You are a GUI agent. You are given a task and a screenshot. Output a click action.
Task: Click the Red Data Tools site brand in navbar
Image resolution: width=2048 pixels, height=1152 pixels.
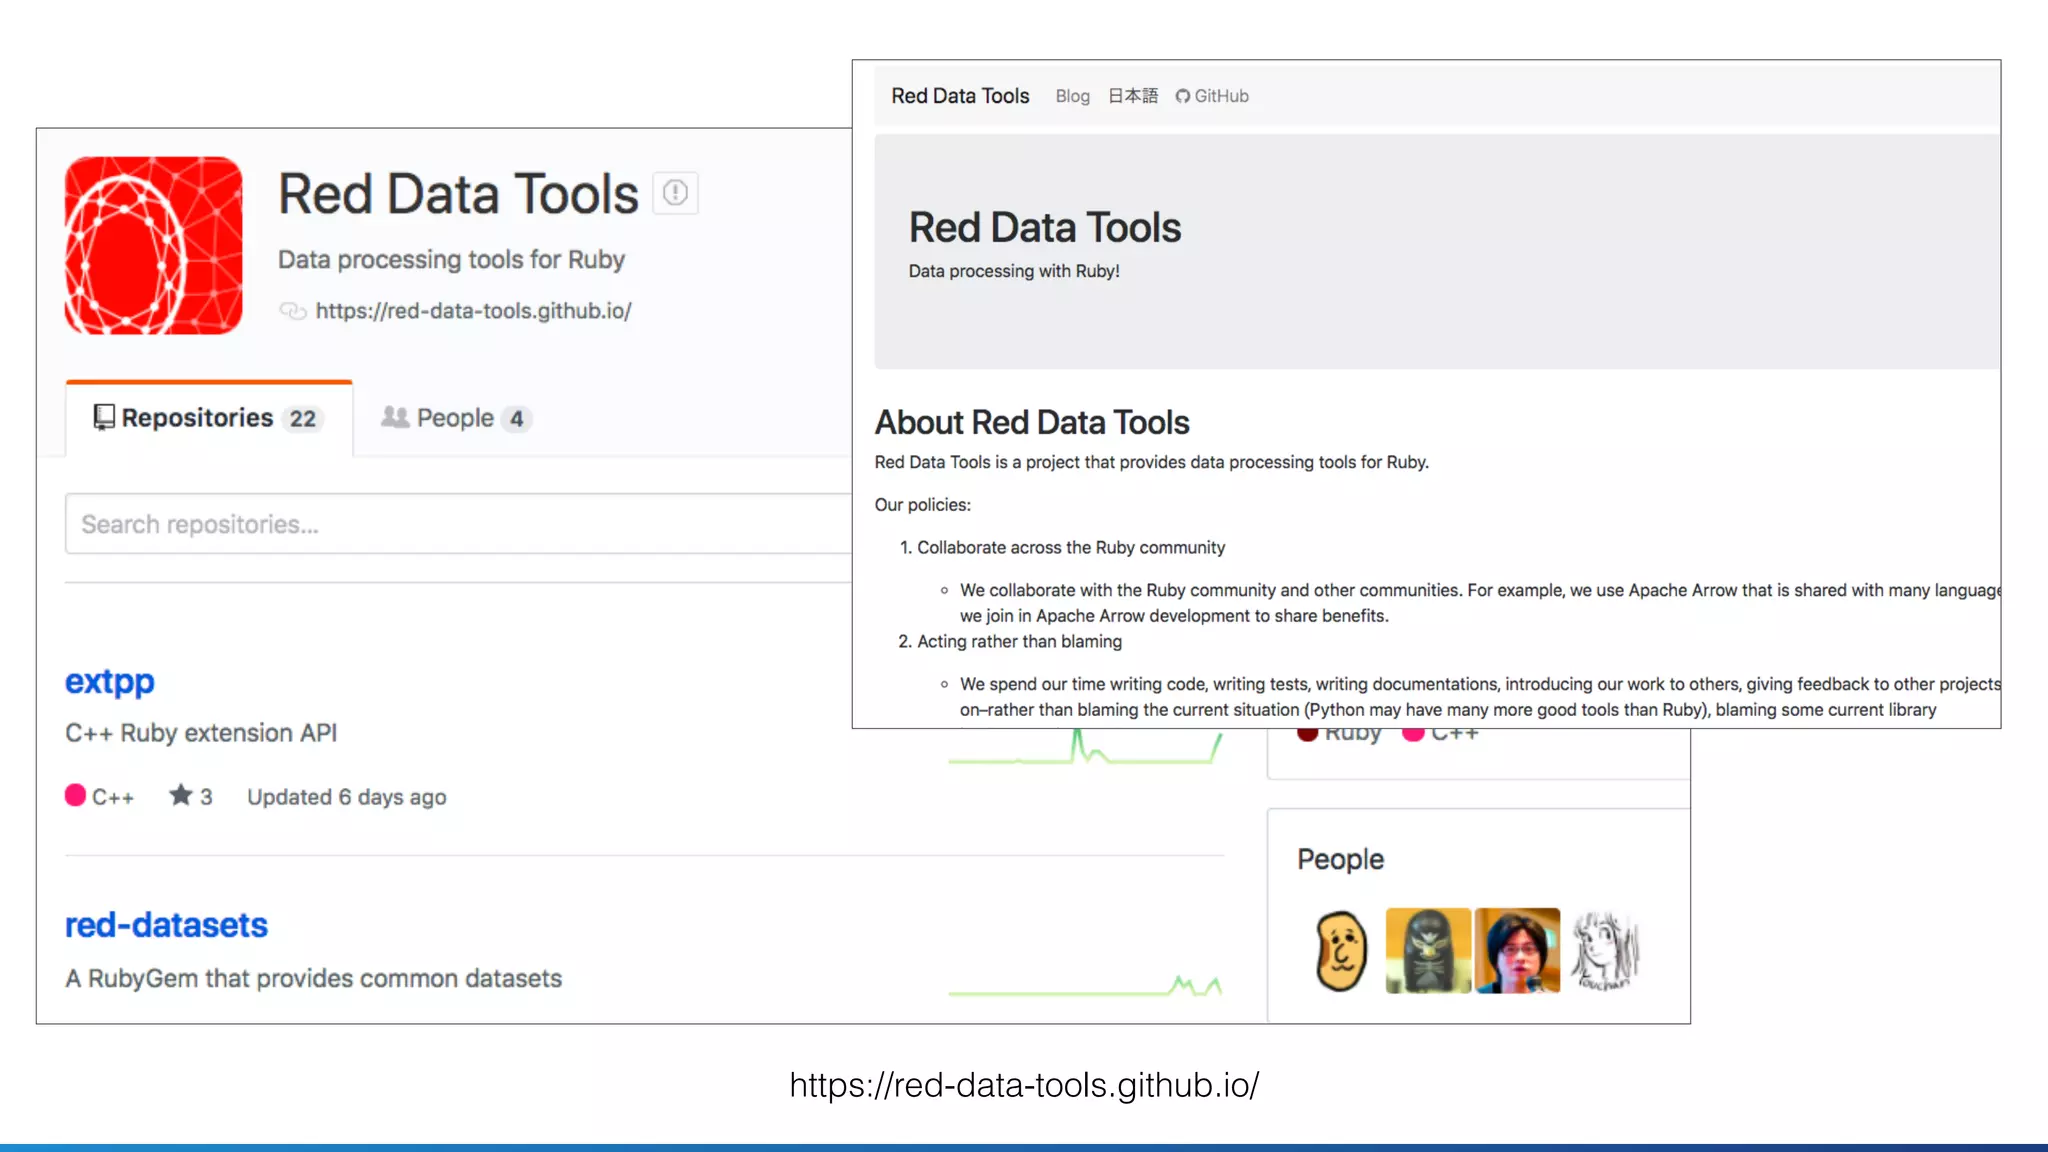coord(960,96)
